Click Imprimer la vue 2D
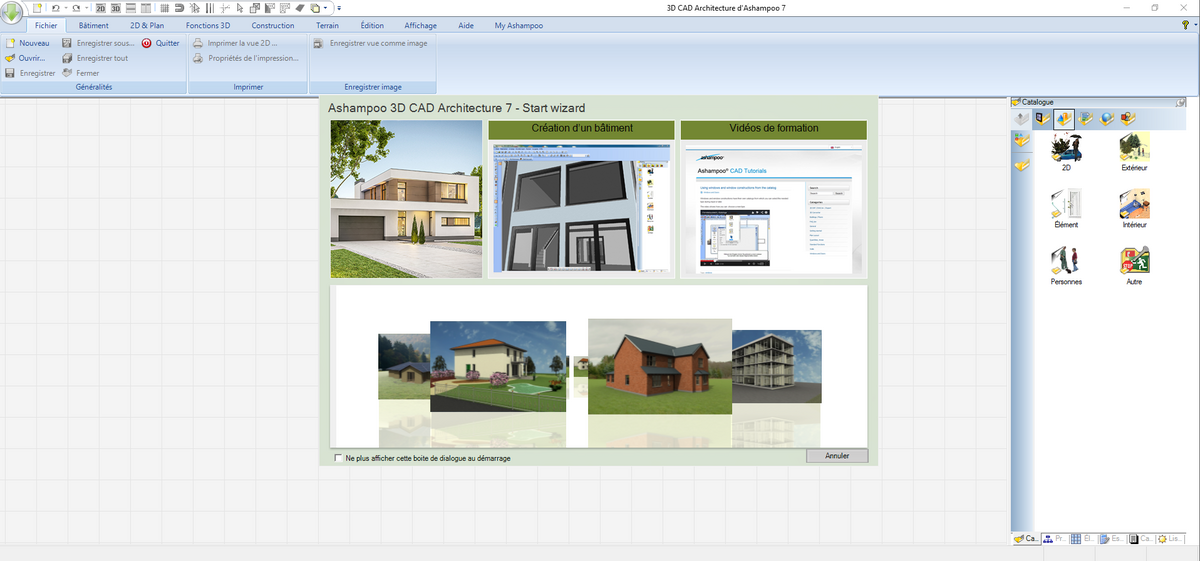This screenshot has width=1200, height=561. tap(234, 43)
